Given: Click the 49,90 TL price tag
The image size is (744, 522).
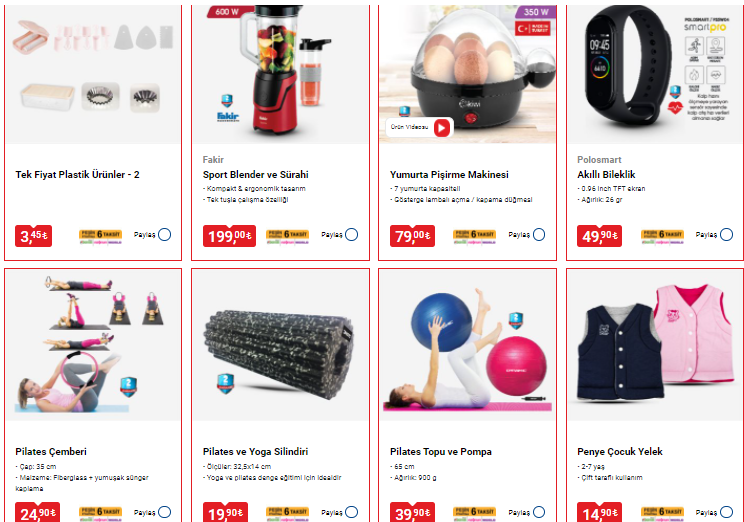Looking at the screenshot, I should click(599, 236).
